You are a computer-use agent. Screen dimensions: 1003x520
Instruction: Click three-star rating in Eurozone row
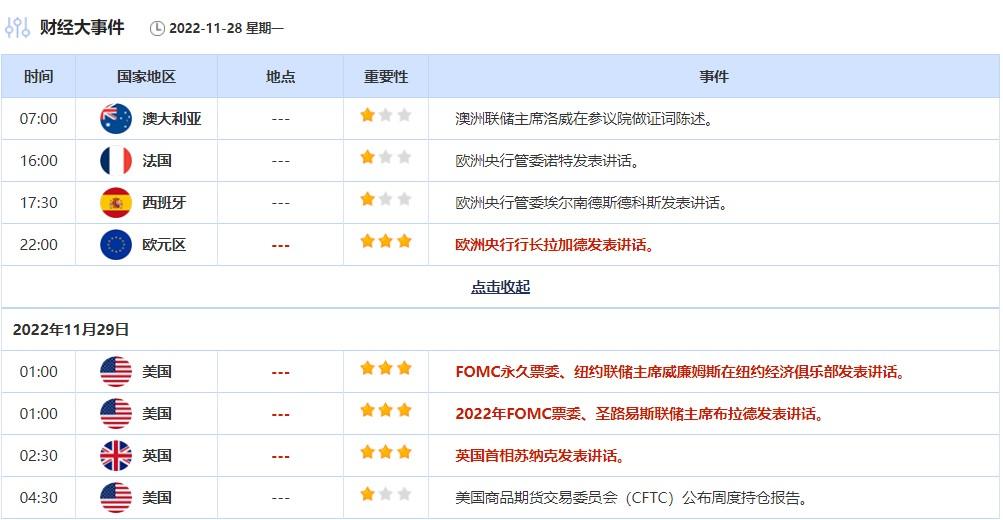(x=385, y=242)
